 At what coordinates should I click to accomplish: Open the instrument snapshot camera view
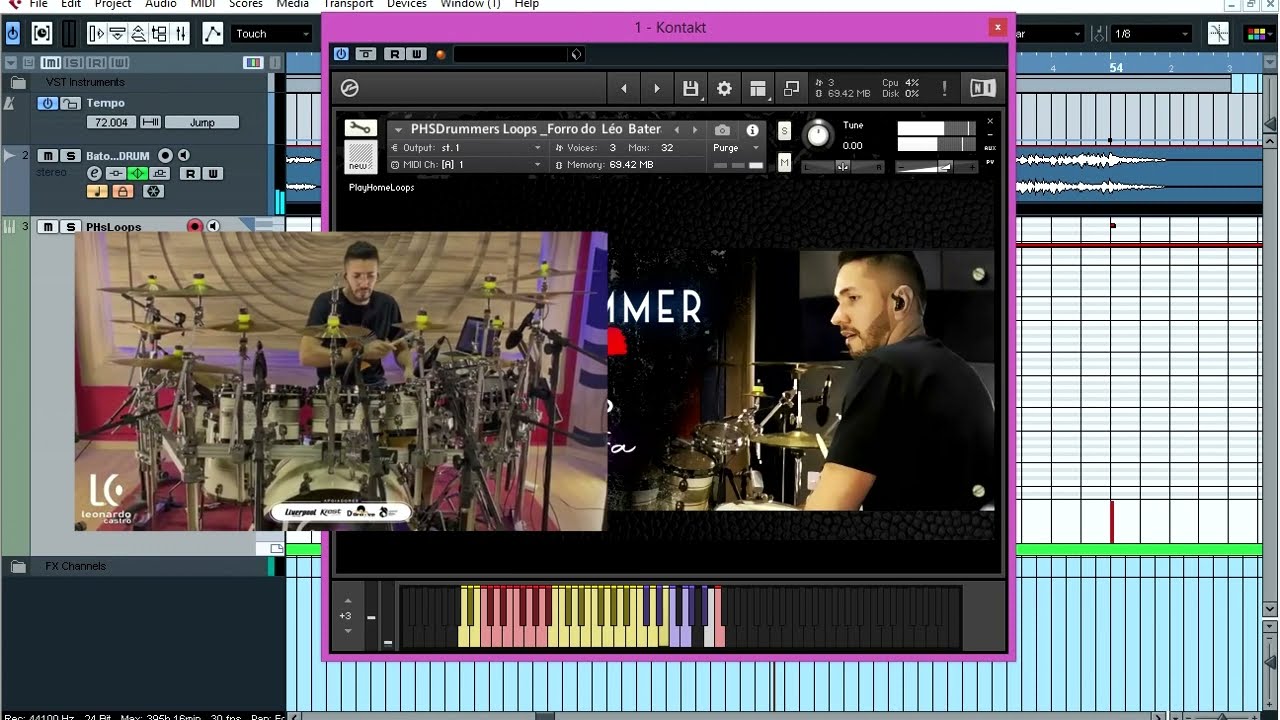722,130
